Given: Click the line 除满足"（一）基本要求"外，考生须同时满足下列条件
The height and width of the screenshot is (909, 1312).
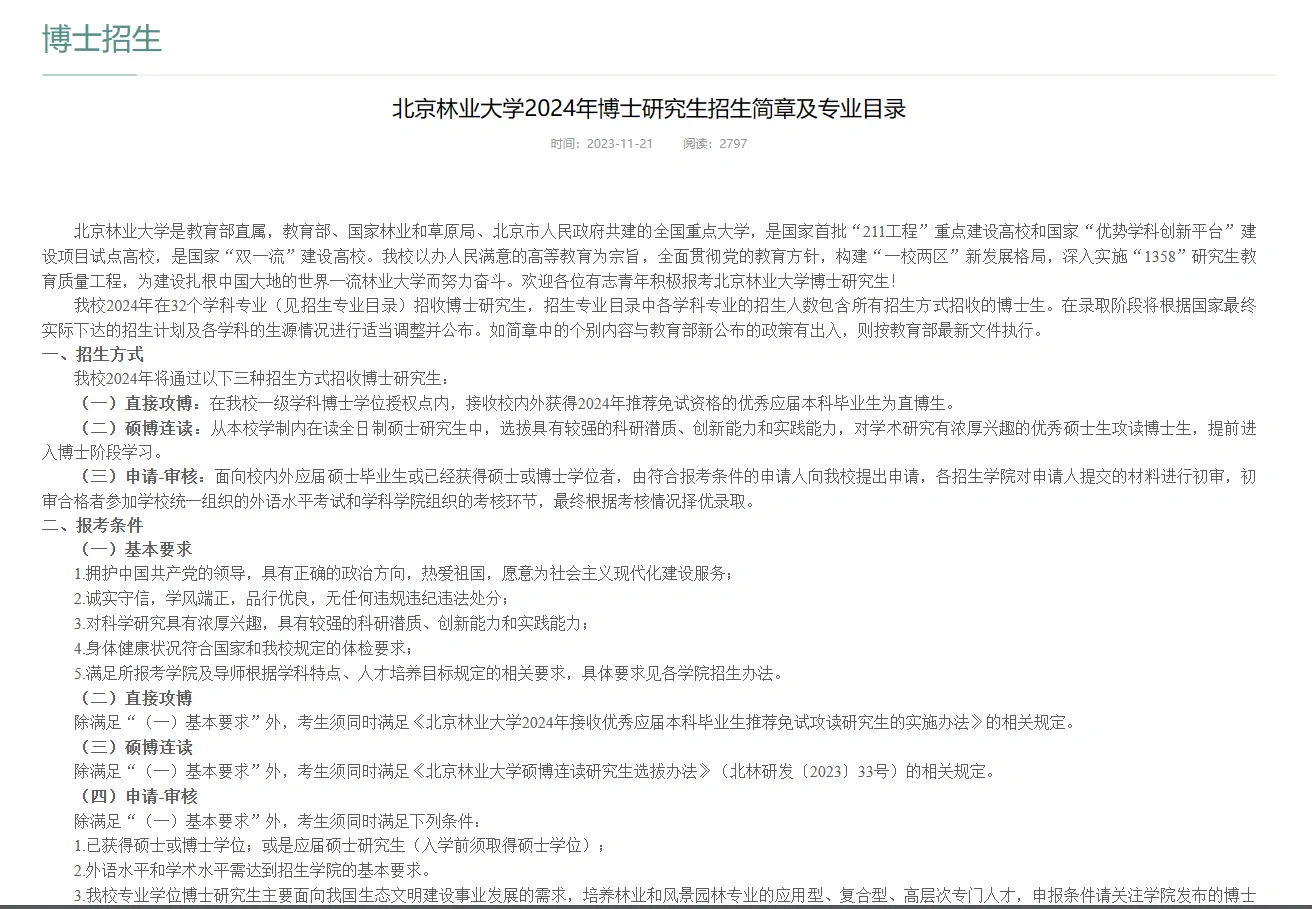Looking at the screenshot, I should [x=278, y=821].
